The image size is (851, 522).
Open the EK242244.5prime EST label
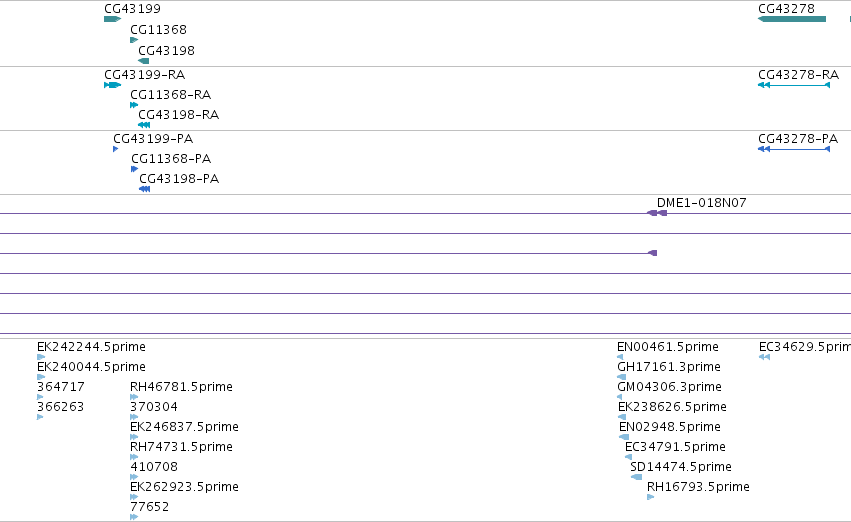[x=91, y=347]
